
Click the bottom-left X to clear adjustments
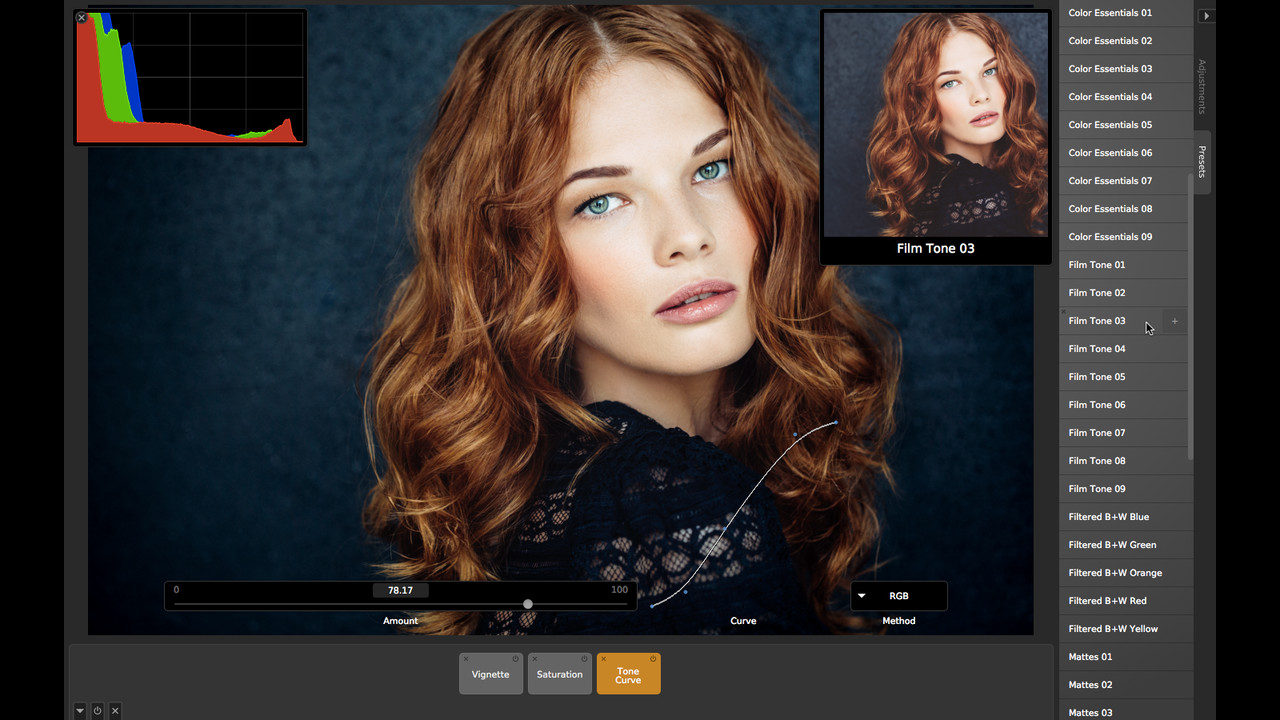pos(115,710)
